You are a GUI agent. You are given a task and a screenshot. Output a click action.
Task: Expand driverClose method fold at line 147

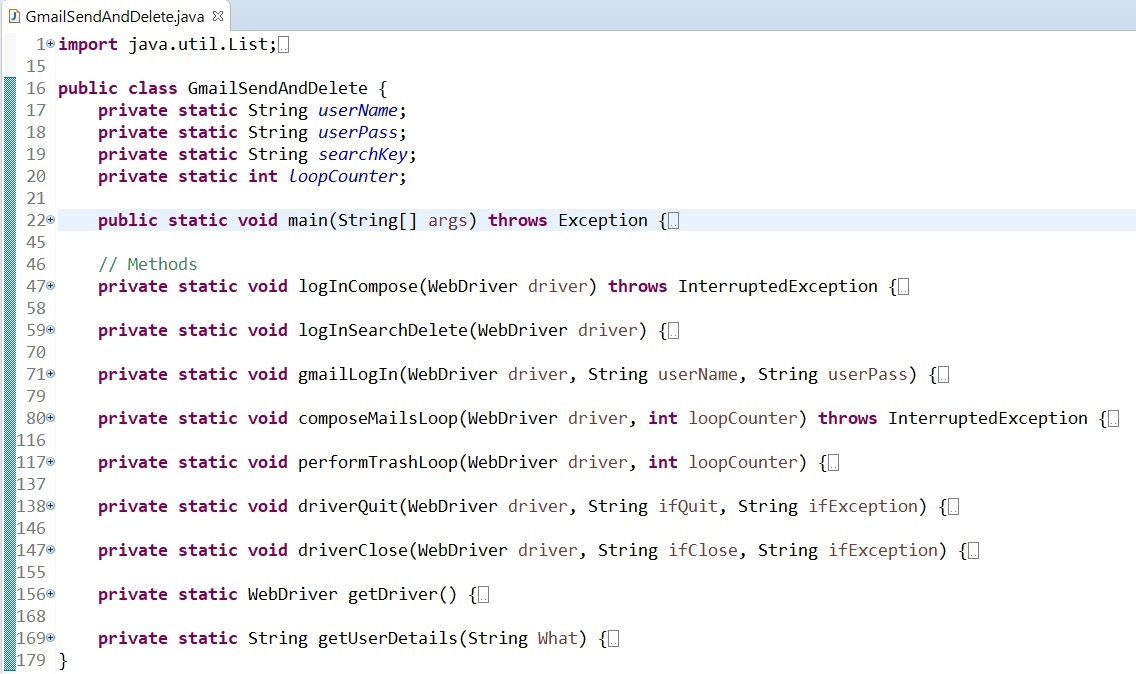click(50, 550)
